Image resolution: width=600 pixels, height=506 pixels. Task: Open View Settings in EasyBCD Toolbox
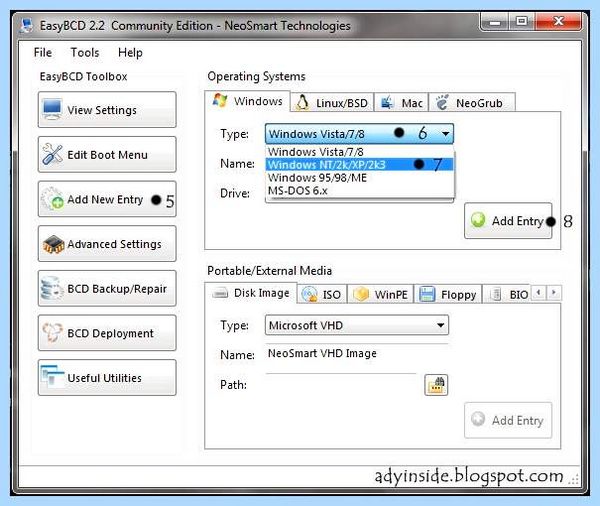[x=107, y=109]
